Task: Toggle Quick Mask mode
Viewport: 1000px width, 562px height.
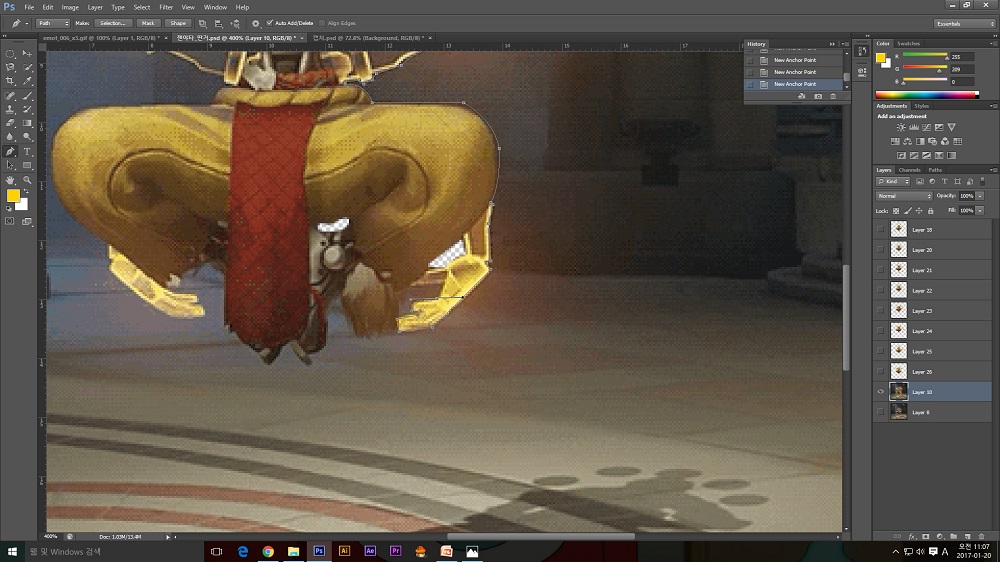Action: (x=10, y=221)
